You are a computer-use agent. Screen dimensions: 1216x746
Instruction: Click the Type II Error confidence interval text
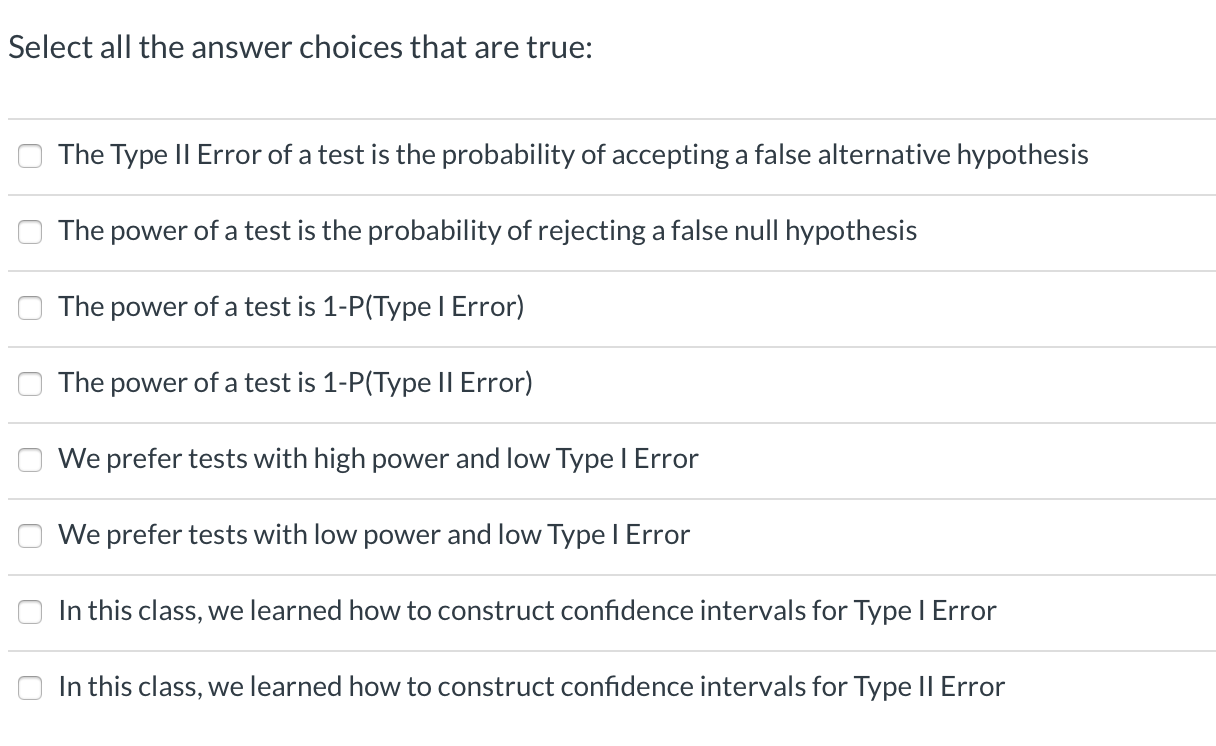tap(531, 688)
